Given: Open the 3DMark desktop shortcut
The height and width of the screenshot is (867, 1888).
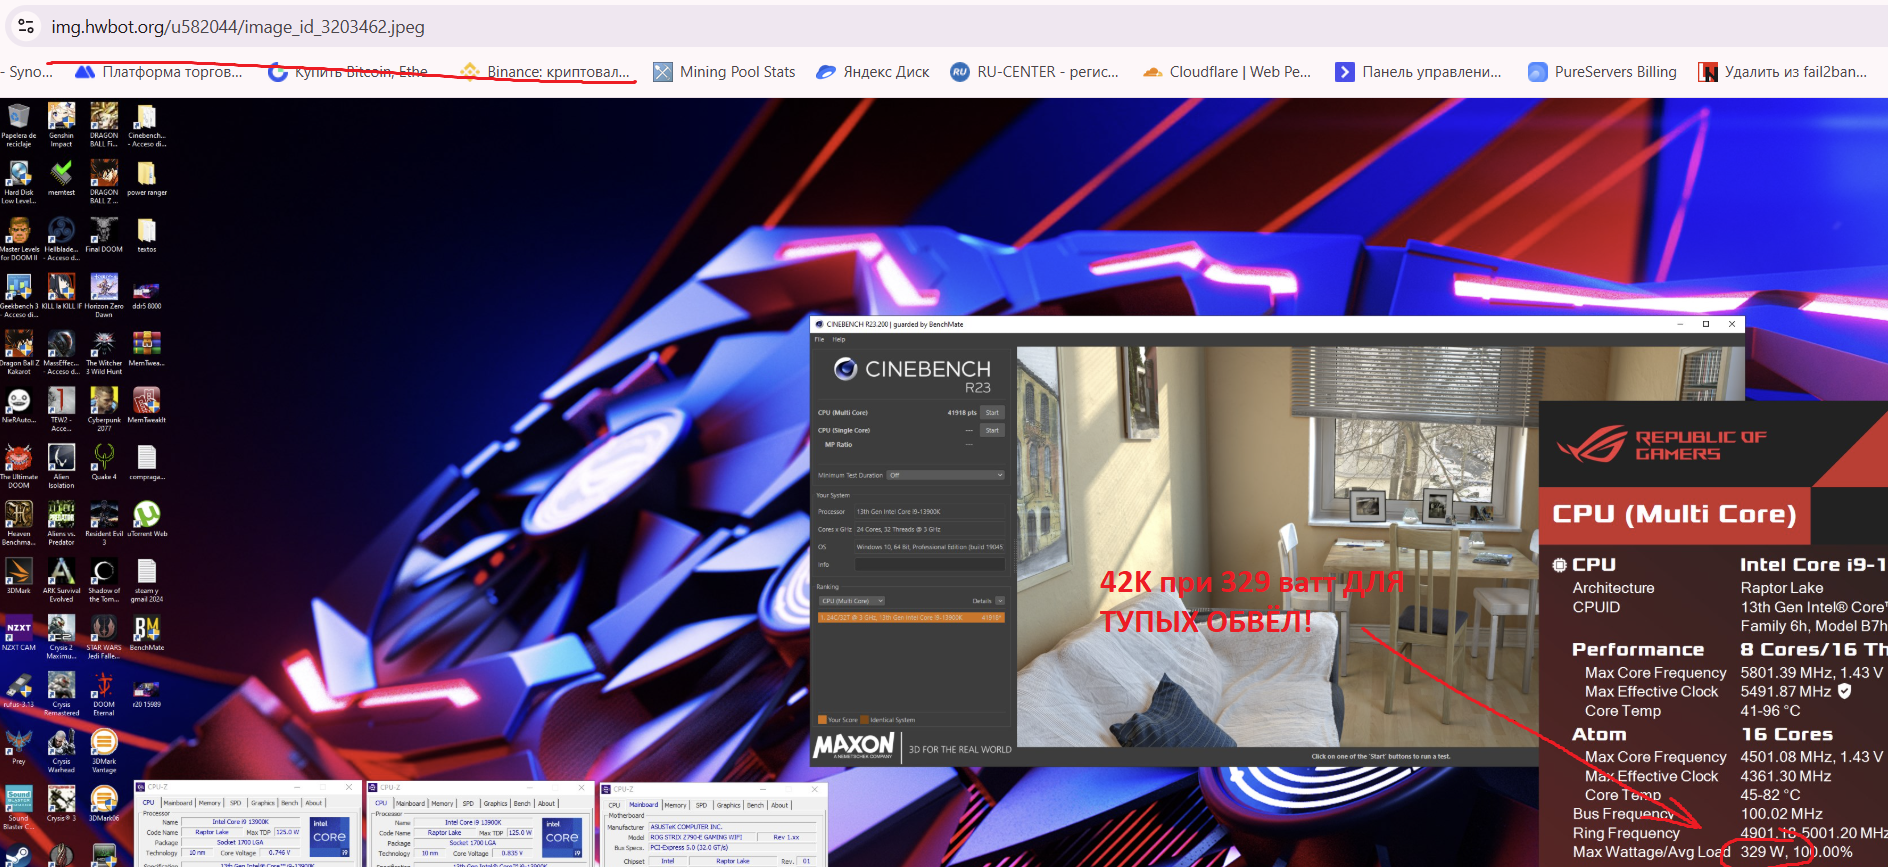Looking at the screenshot, I should point(19,577).
